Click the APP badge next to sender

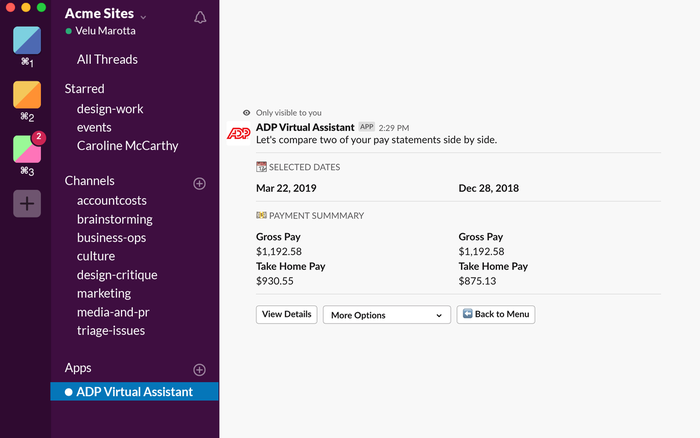pos(367,127)
